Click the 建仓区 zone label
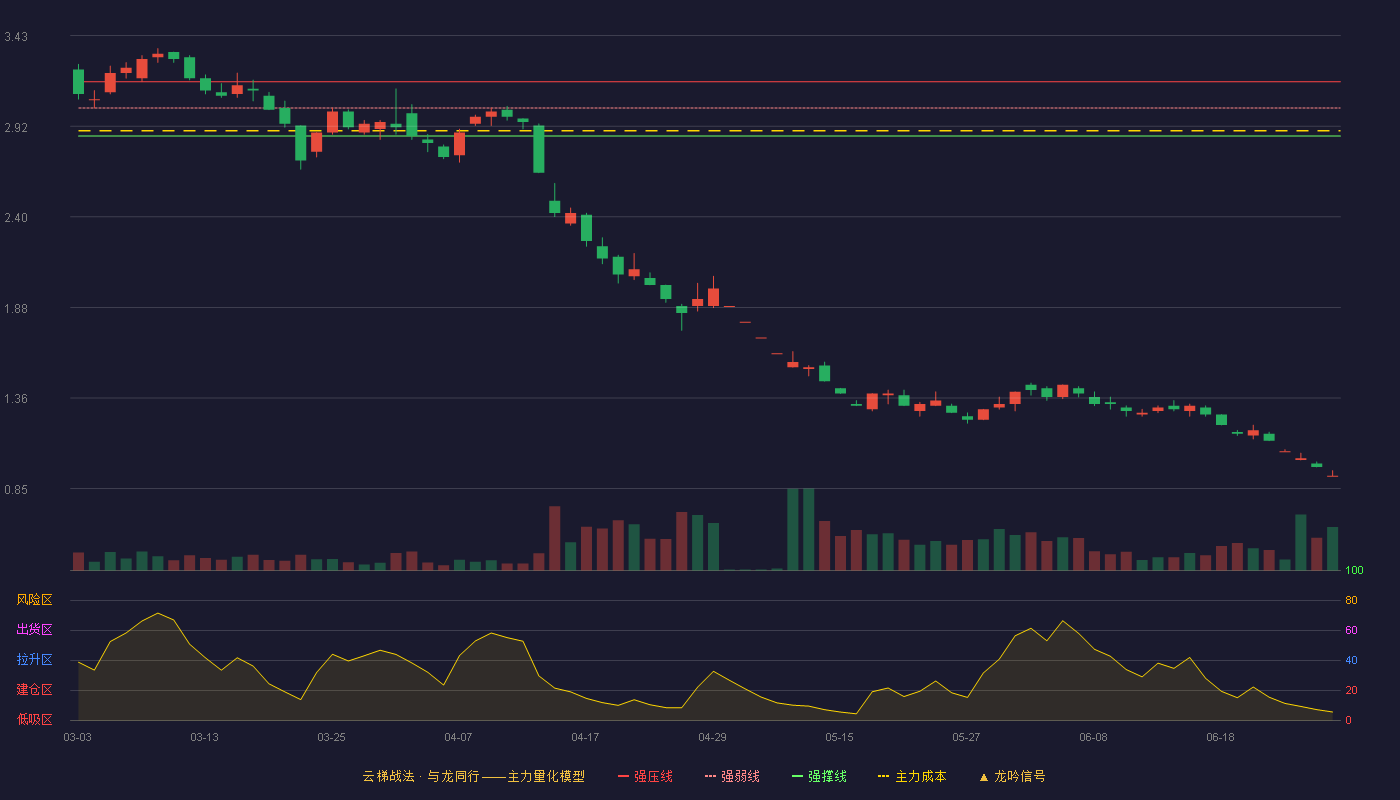Viewport: 1400px width, 800px height. click(x=34, y=690)
